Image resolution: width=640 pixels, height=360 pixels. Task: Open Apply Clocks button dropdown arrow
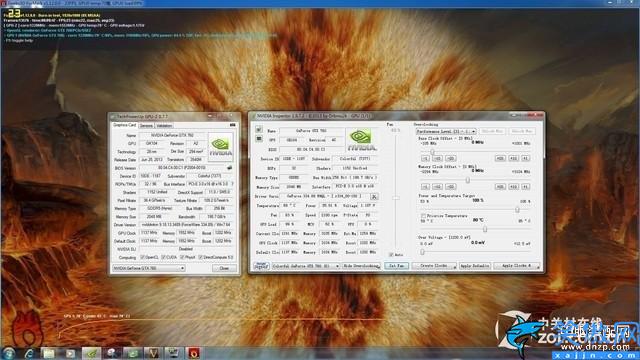538,266
